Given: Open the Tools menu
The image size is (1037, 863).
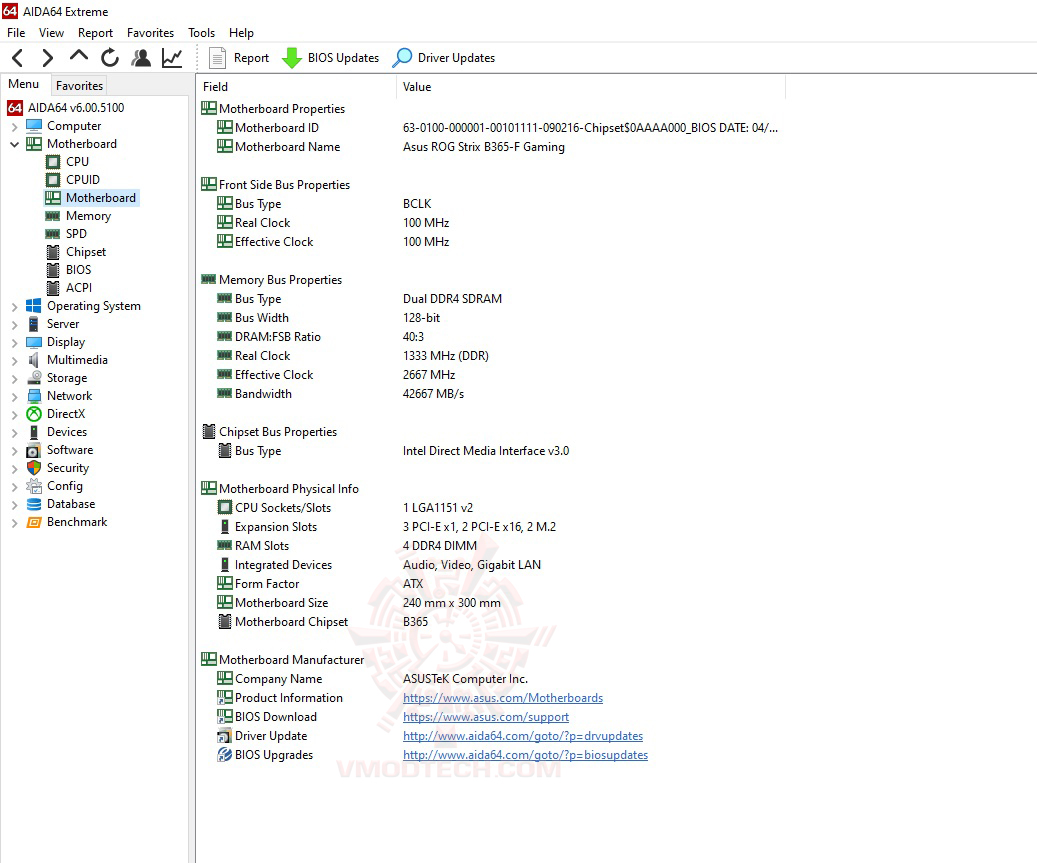Looking at the screenshot, I should pos(201,32).
